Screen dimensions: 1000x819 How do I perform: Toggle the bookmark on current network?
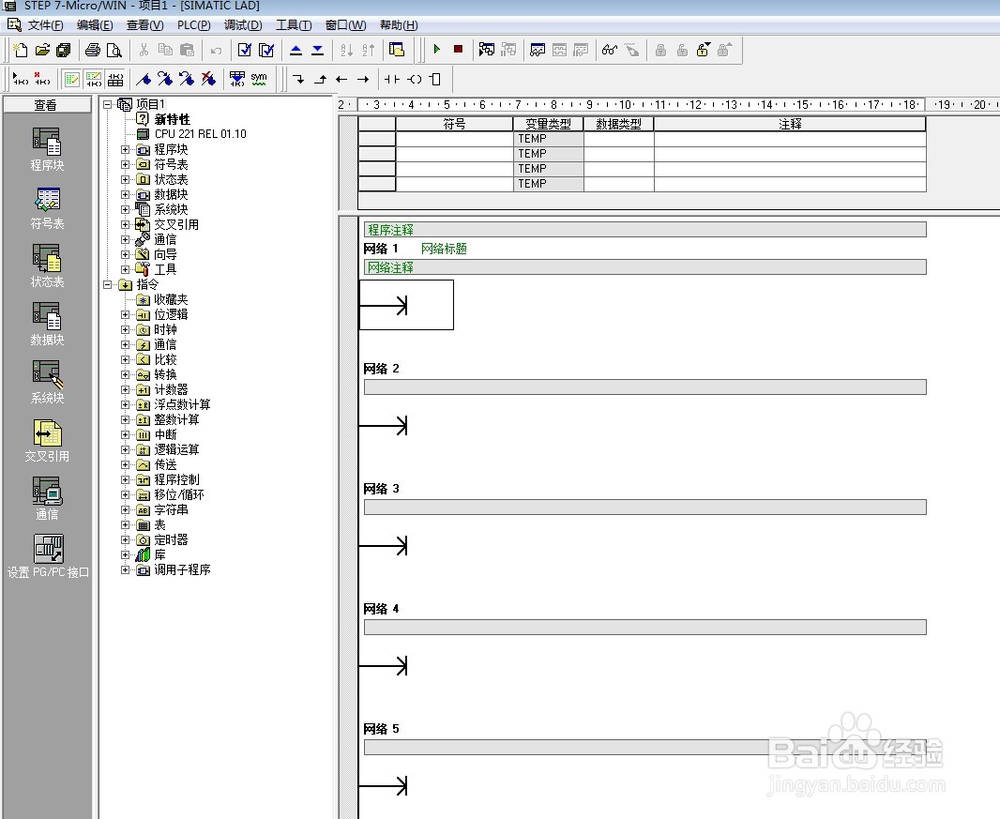pyautogui.click(x=144, y=79)
